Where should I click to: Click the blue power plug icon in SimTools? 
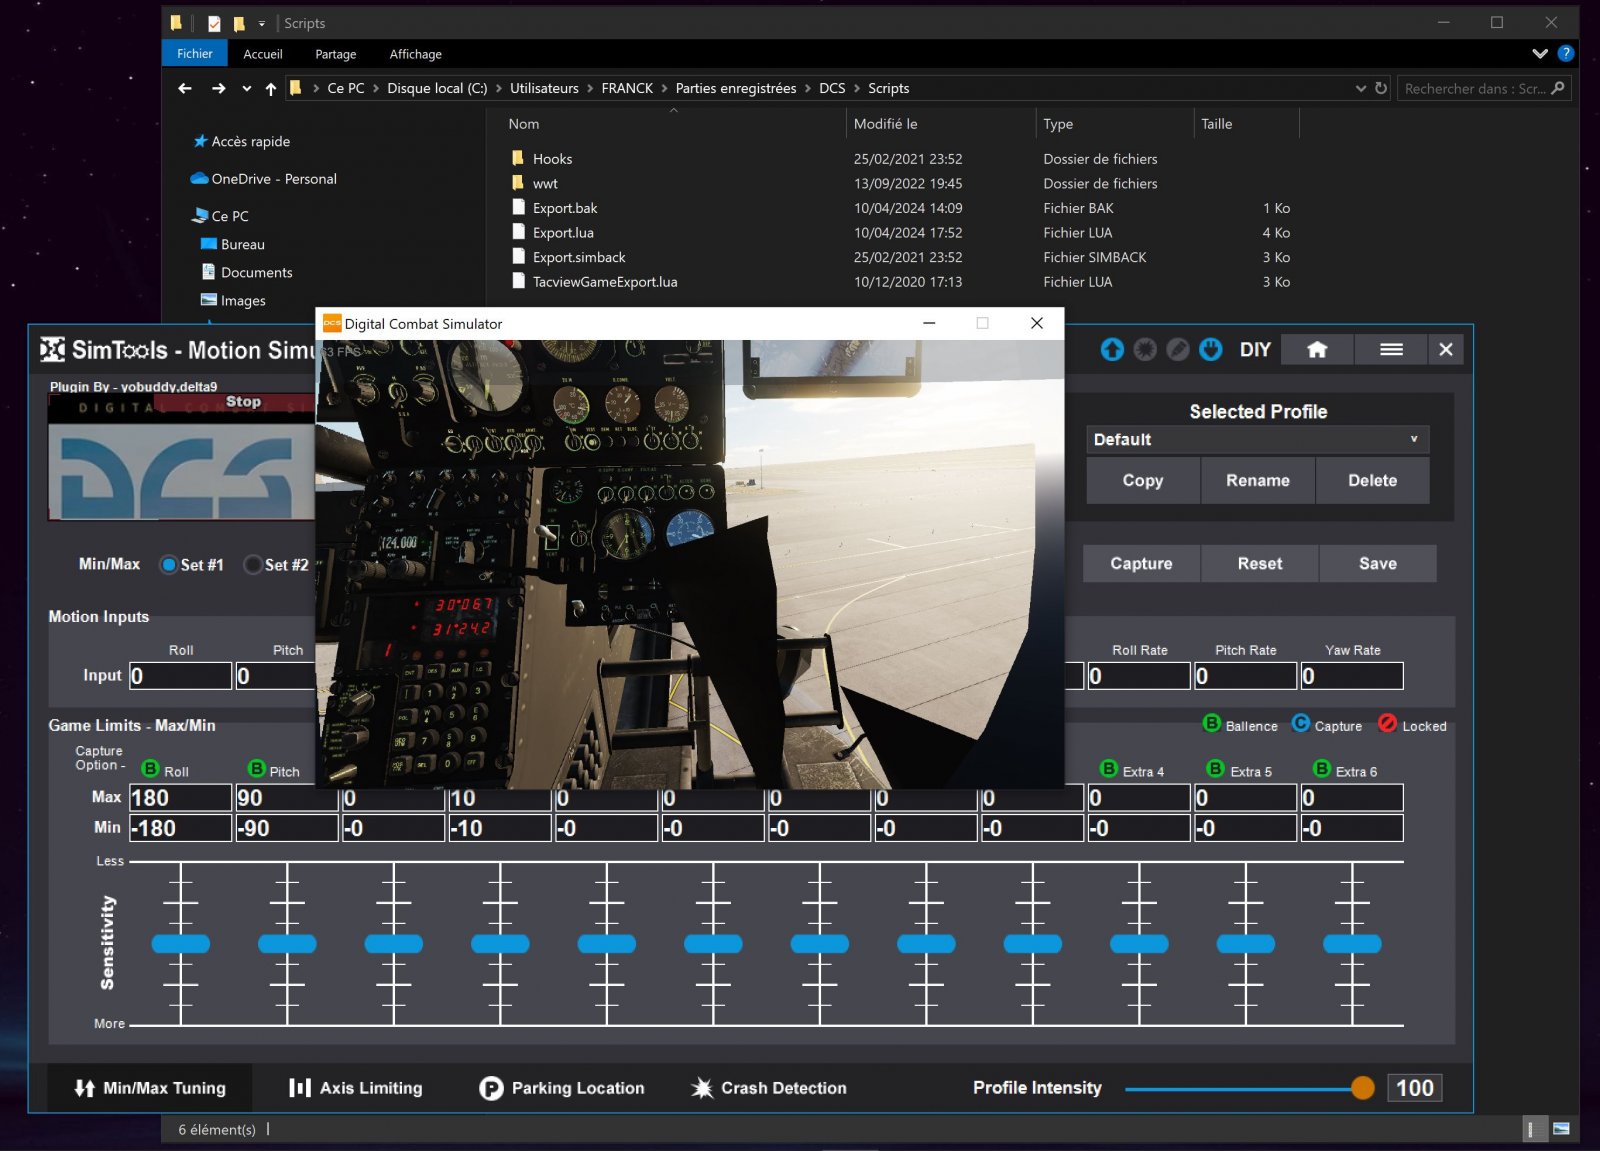tap(1211, 349)
